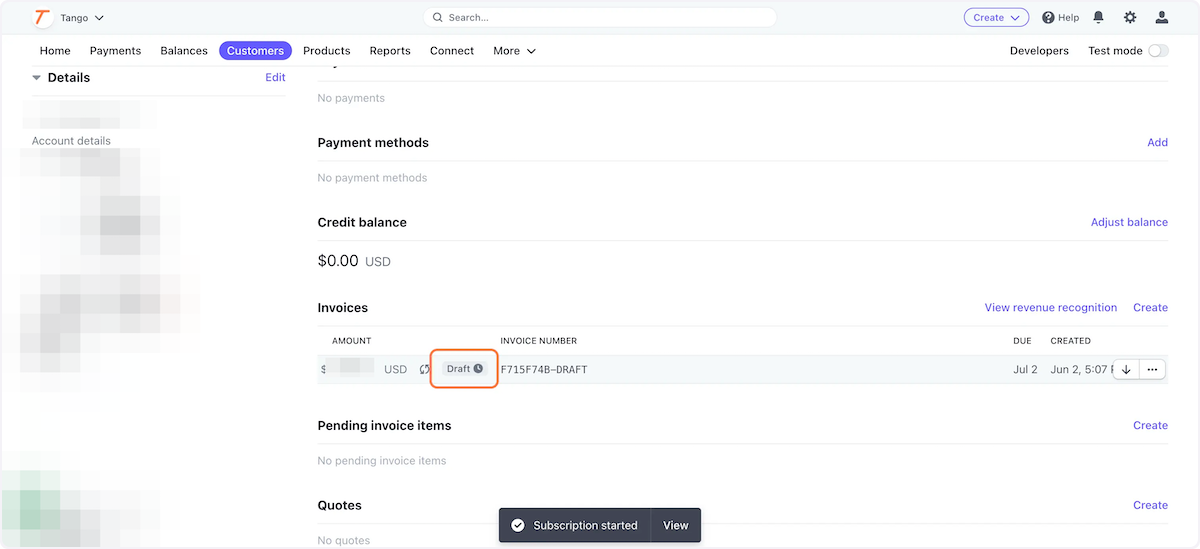Viewport: 1200px width, 549px height.
Task: Expand the More navigation menu
Action: (x=514, y=50)
